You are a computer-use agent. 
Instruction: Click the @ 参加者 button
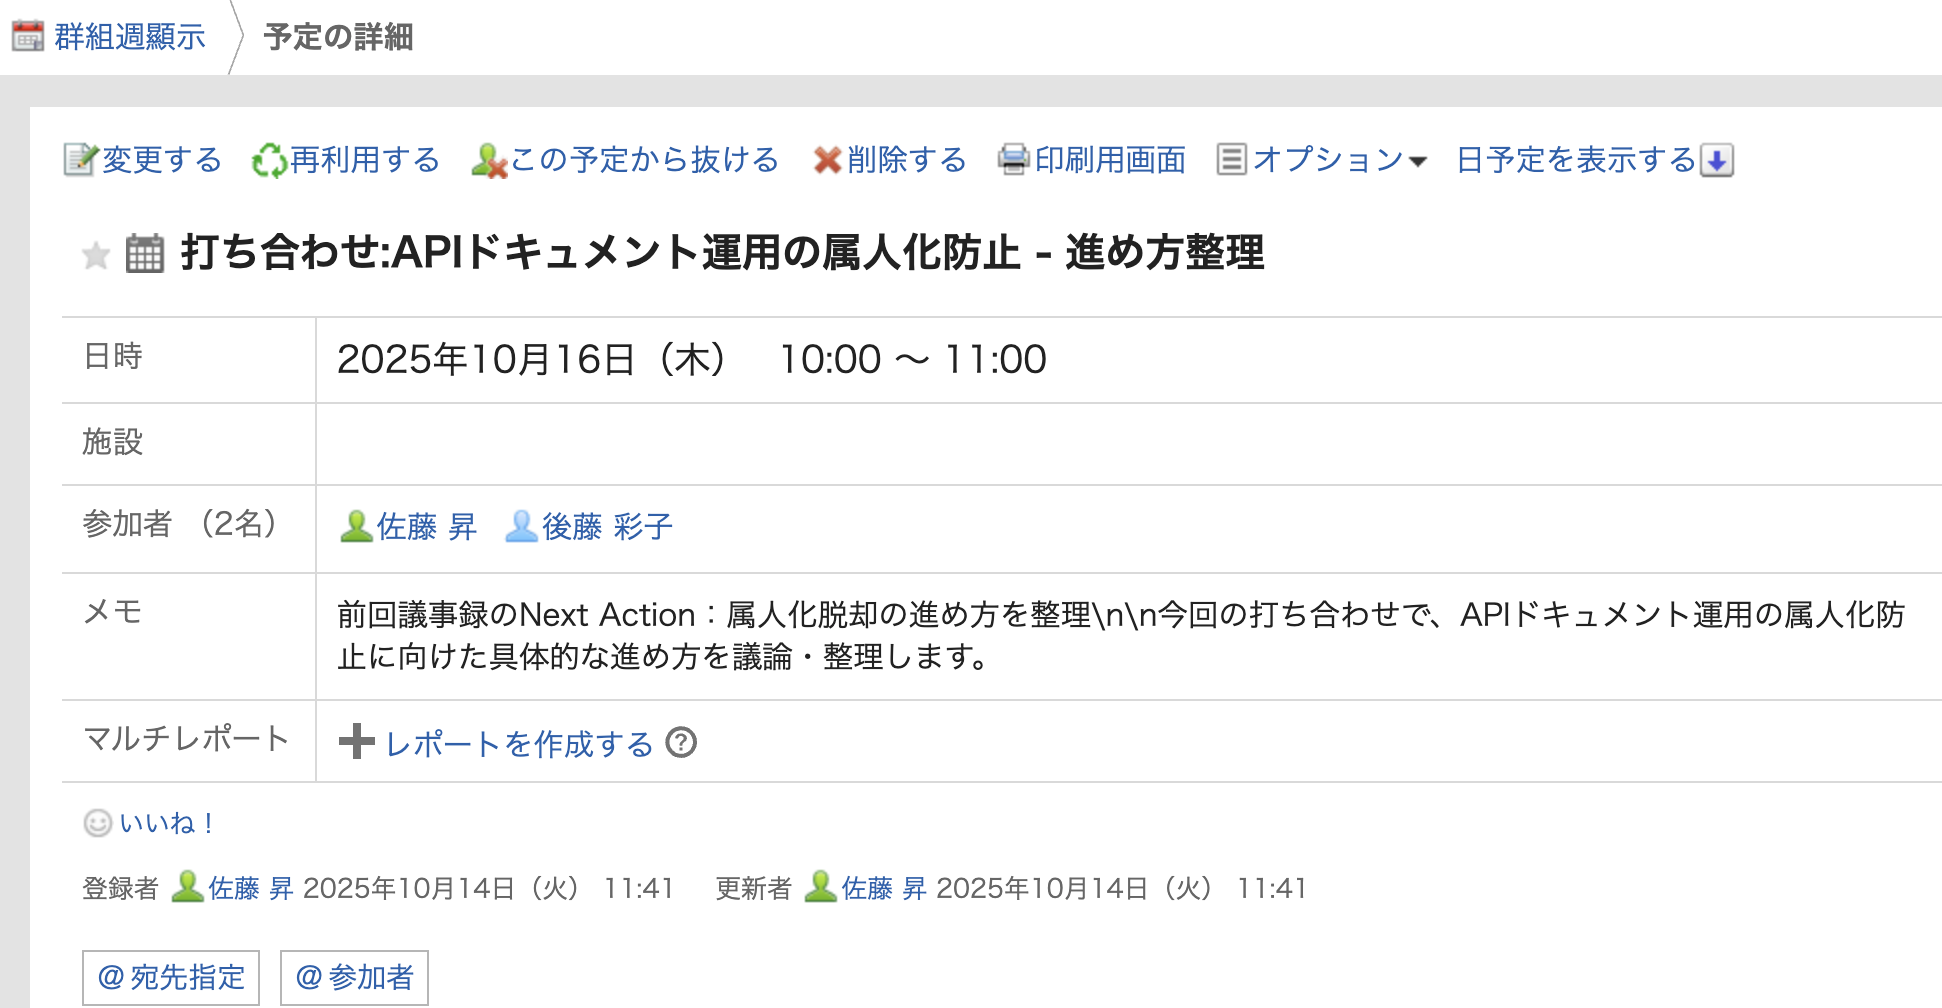tap(354, 977)
